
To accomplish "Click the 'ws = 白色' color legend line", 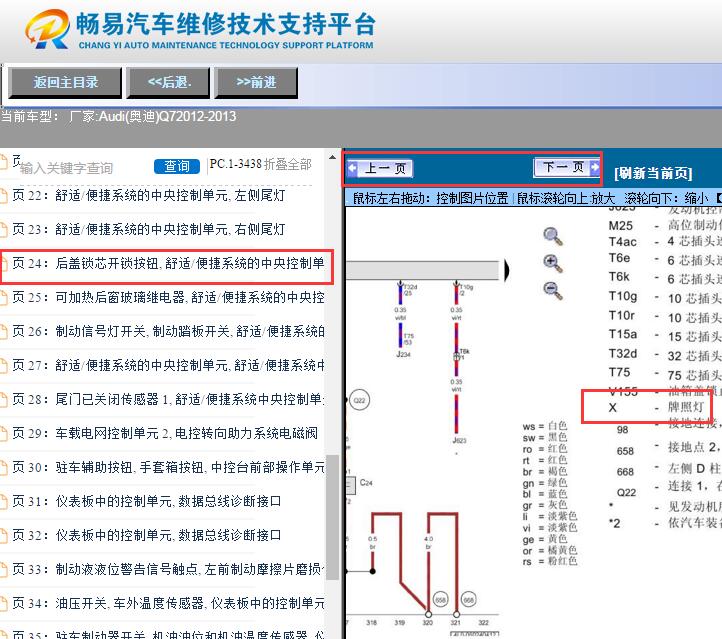I will tap(545, 426).
